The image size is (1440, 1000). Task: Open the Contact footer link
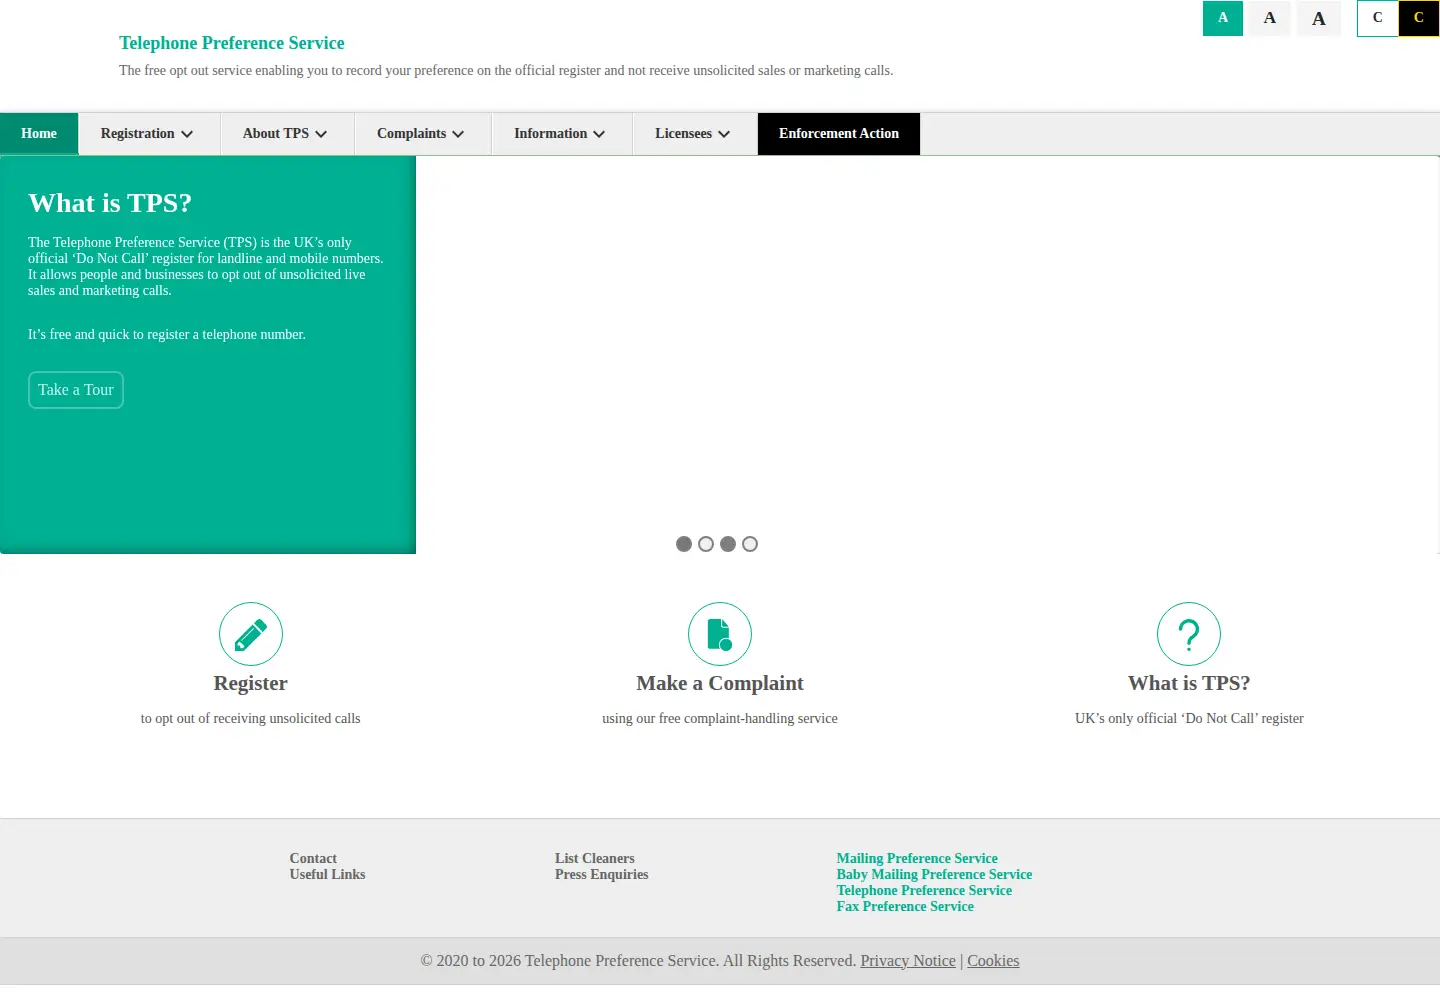(x=313, y=858)
